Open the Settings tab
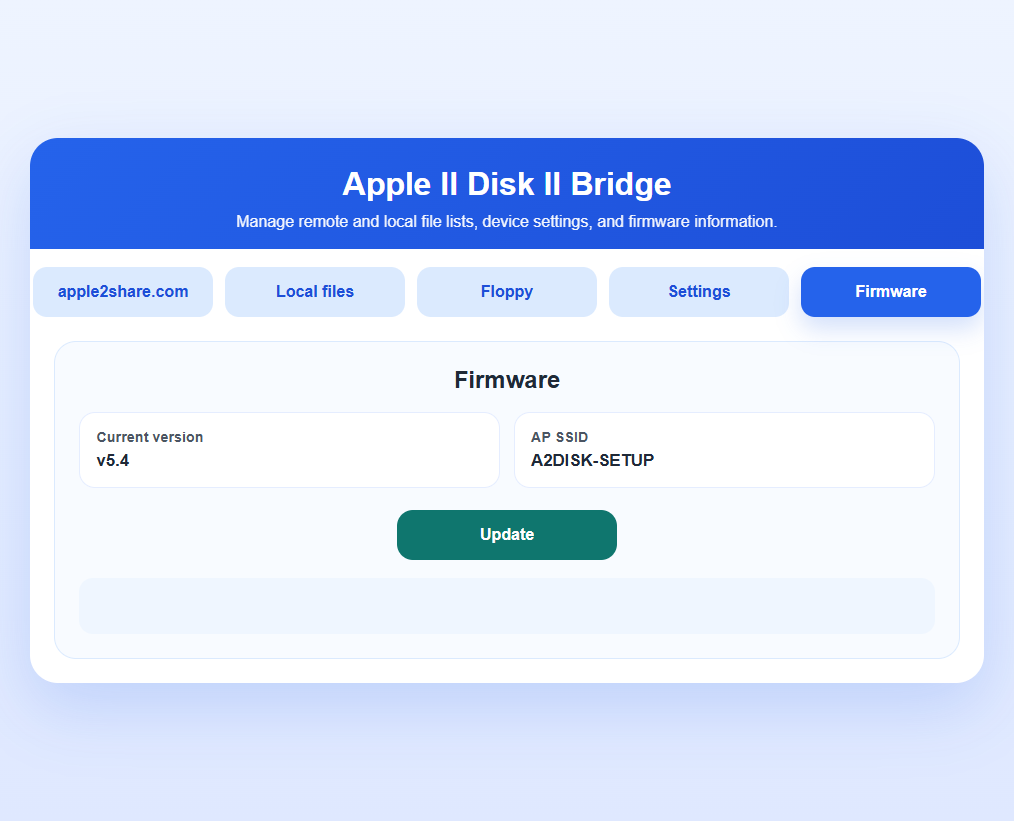The height and width of the screenshot is (821, 1014). [699, 292]
